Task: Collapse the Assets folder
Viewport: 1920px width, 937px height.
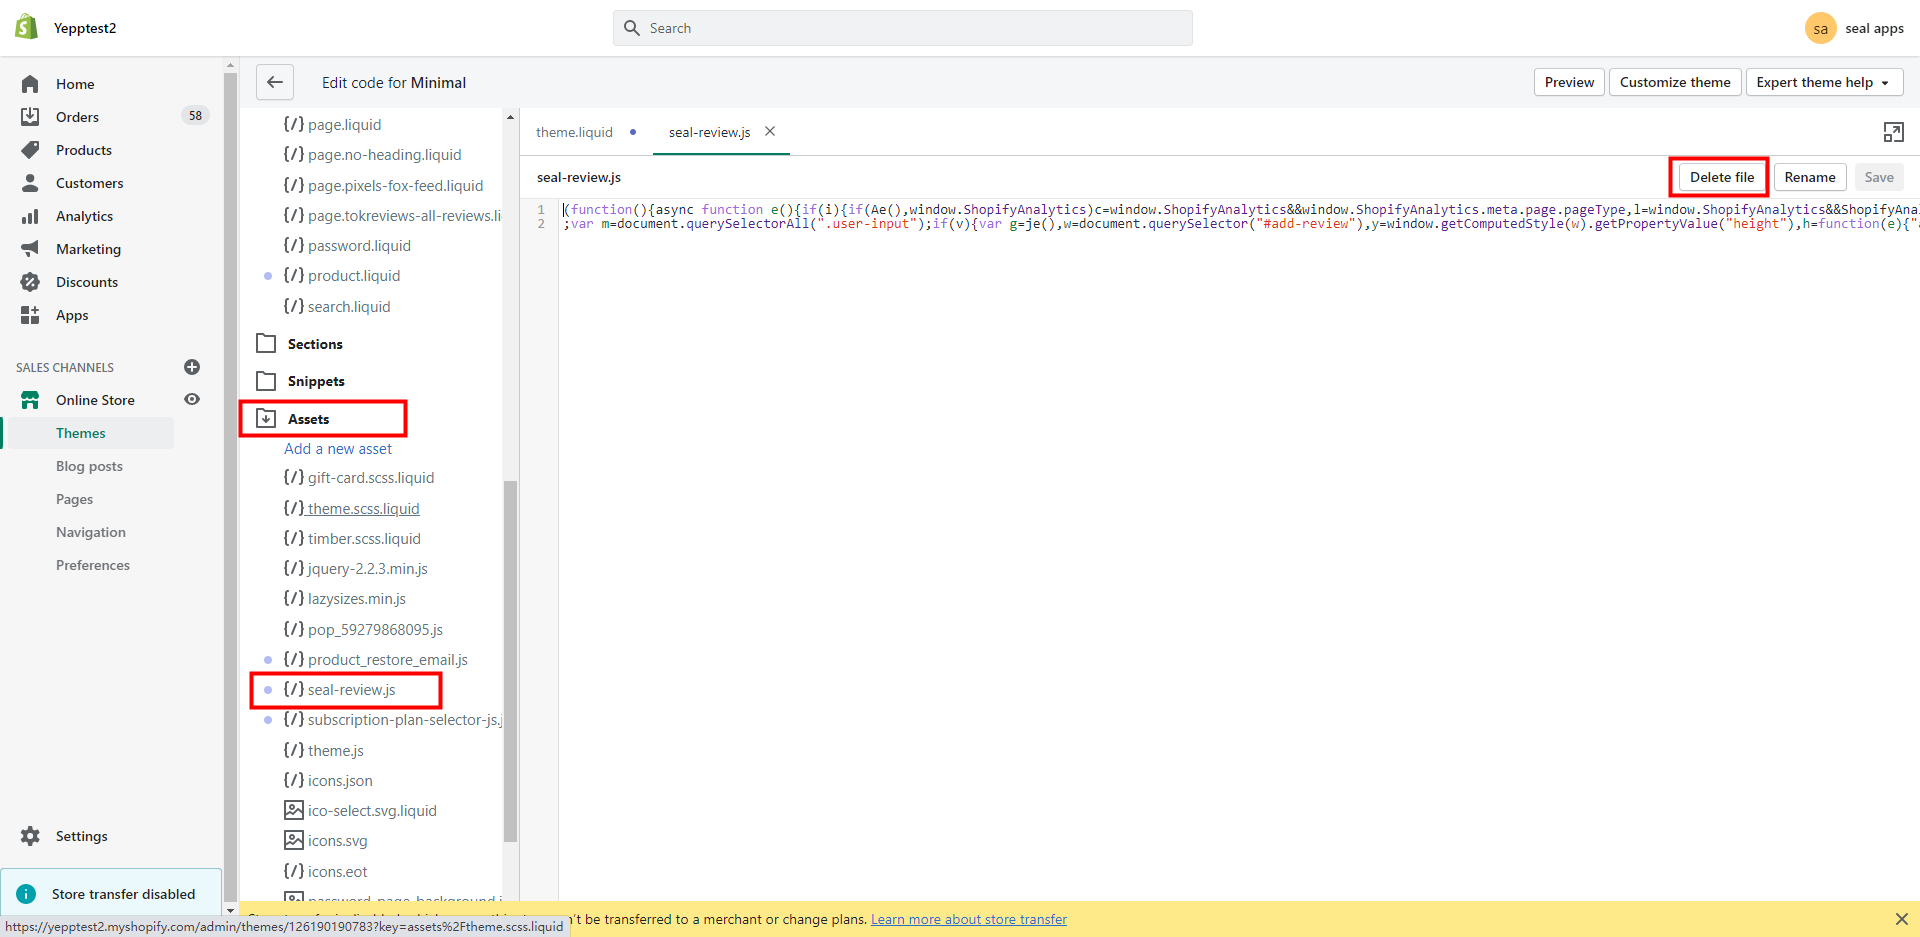Action: click(x=292, y=419)
